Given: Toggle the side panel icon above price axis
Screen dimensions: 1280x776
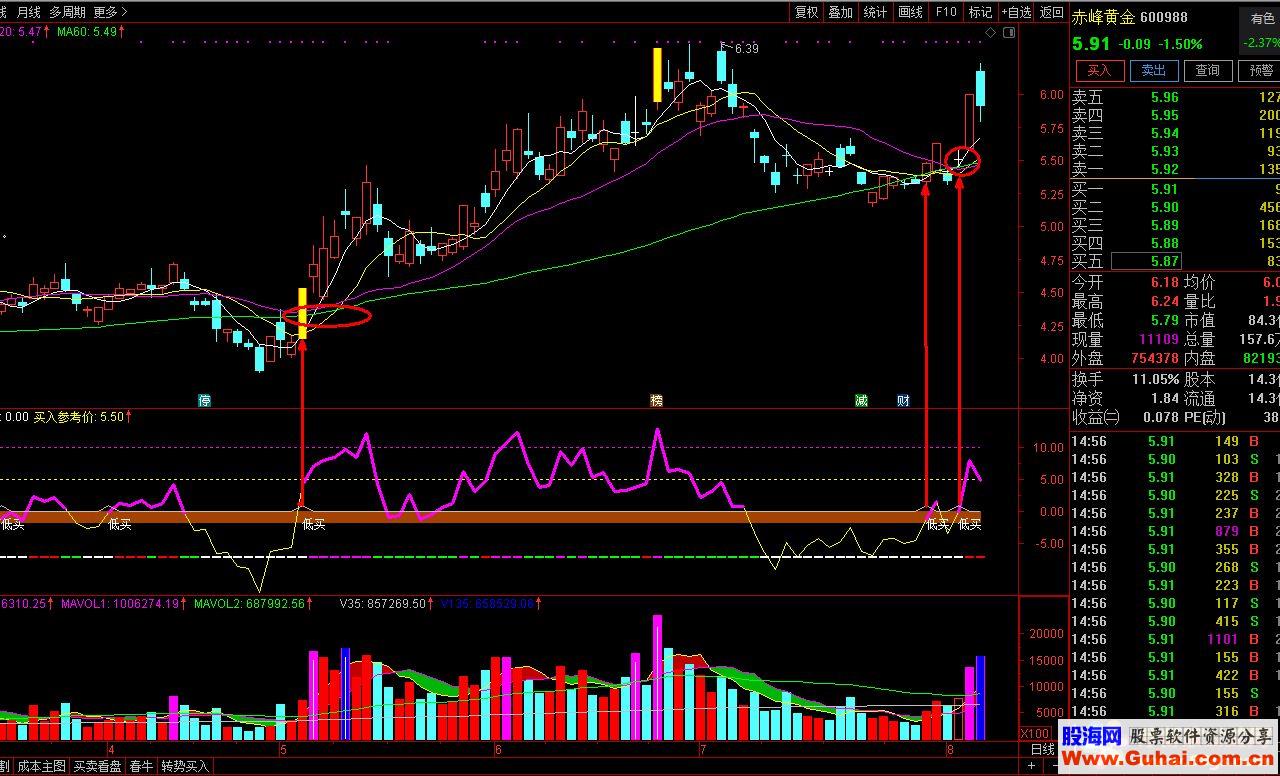Looking at the screenshot, I should 1007,33.
